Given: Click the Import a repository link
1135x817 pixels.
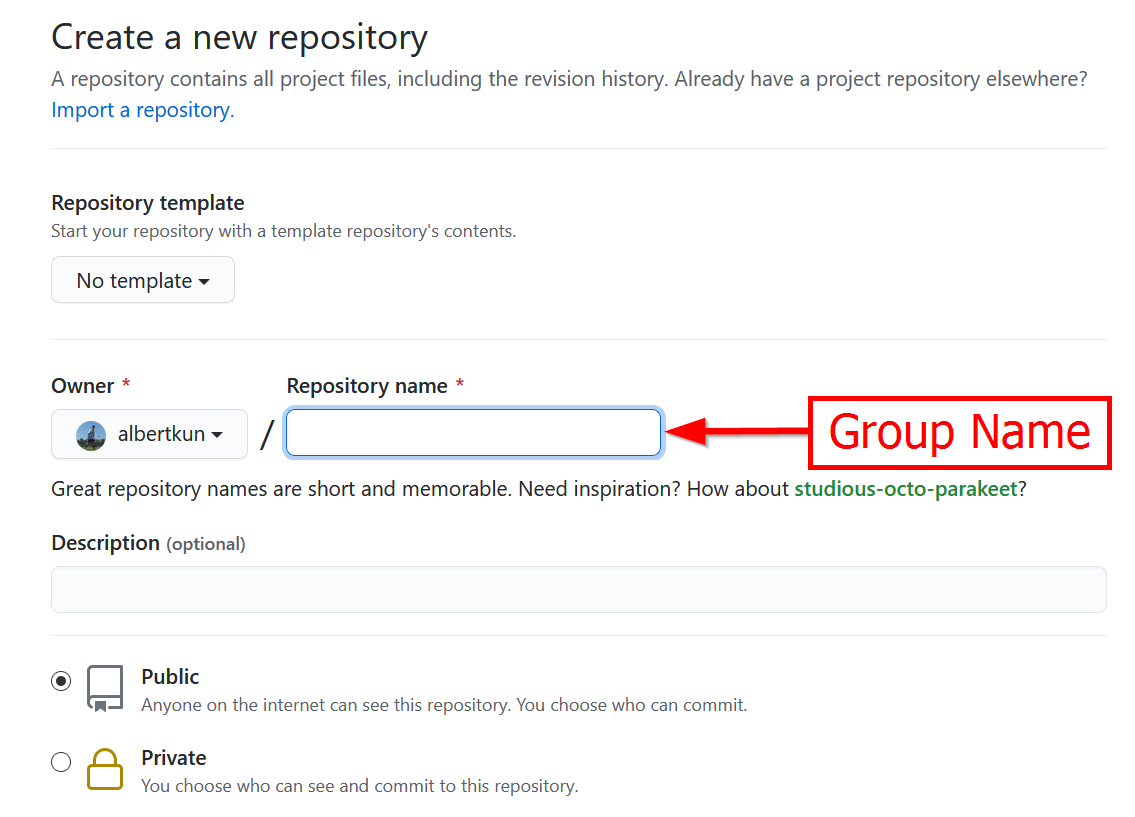Looking at the screenshot, I should [142, 110].
